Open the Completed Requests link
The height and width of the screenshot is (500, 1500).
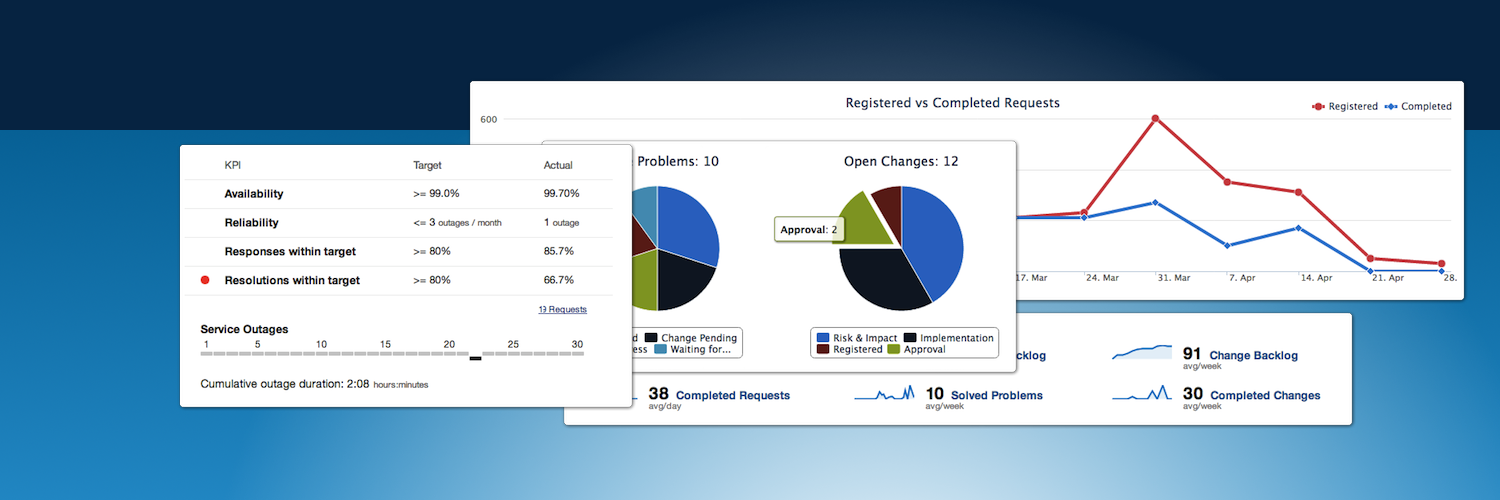733,396
